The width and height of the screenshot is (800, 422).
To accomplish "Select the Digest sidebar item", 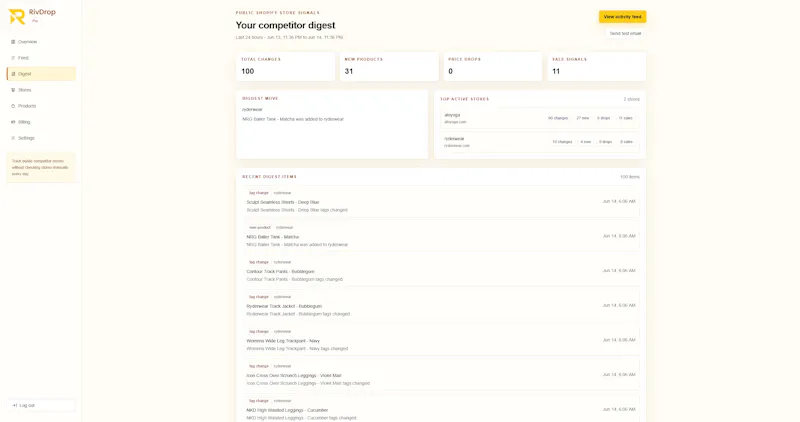I will pos(41,74).
